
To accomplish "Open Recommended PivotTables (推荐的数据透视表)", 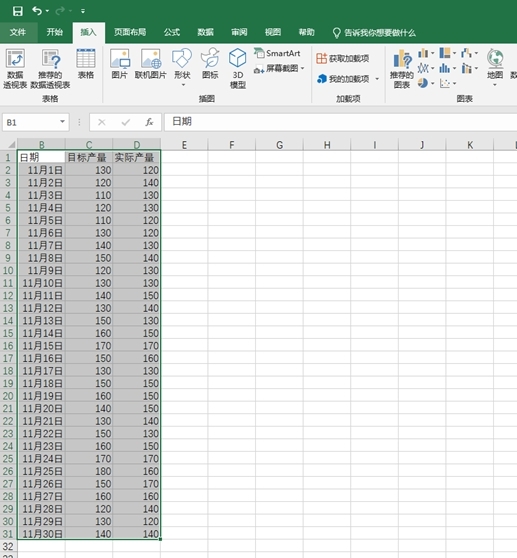I will pyautogui.click(x=50, y=69).
